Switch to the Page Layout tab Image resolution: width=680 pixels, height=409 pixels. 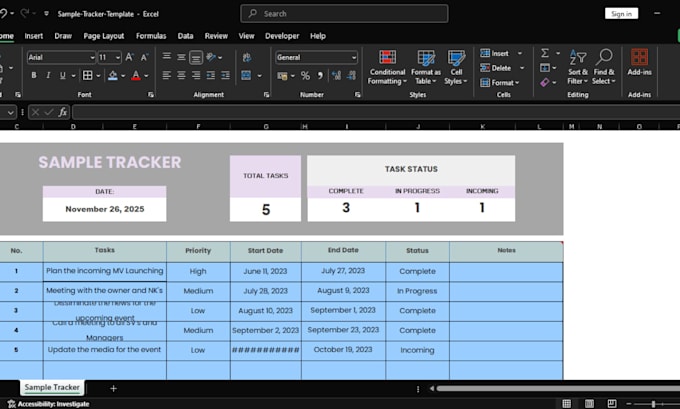click(104, 36)
